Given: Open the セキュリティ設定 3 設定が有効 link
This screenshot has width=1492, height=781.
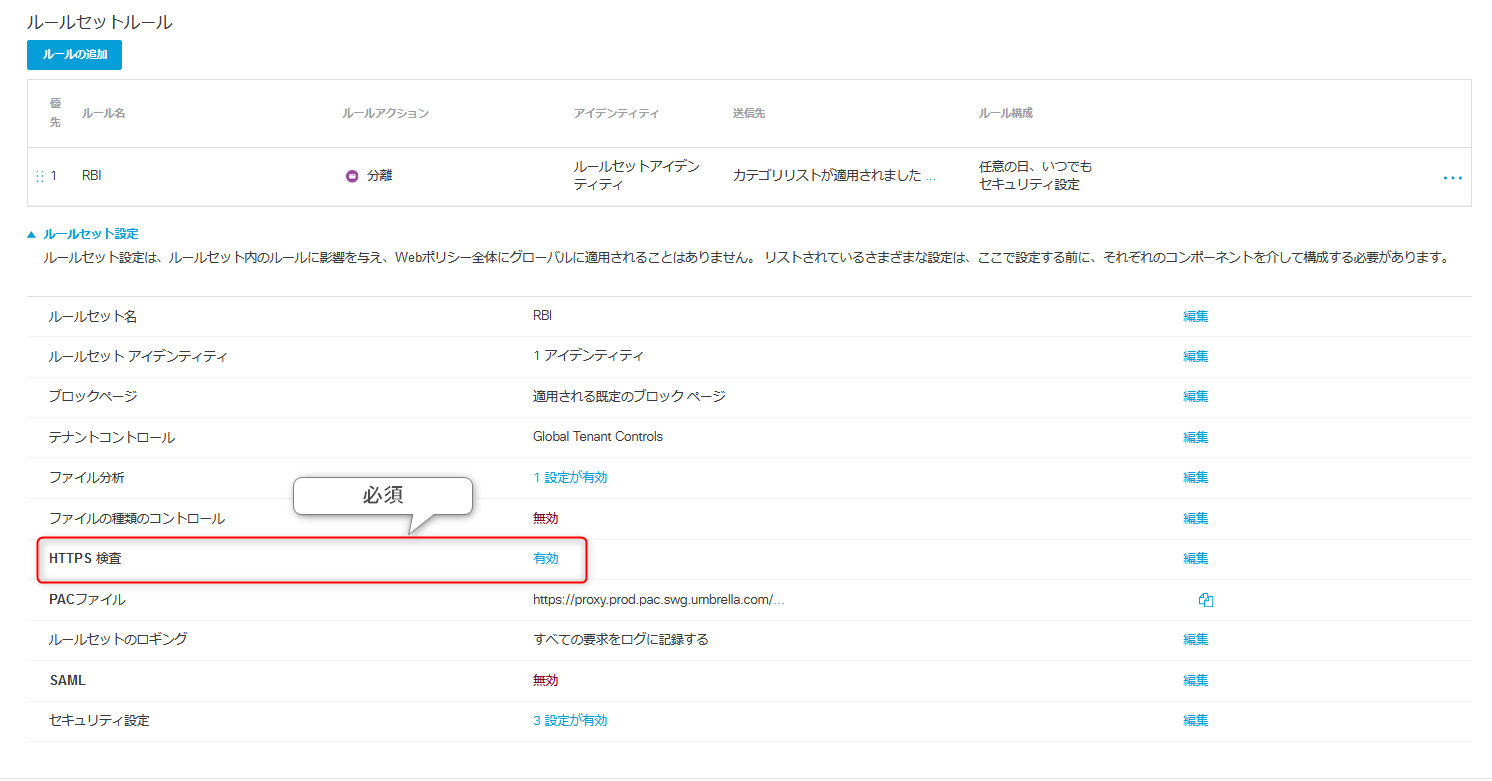Looking at the screenshot, I should click(570, 721).
